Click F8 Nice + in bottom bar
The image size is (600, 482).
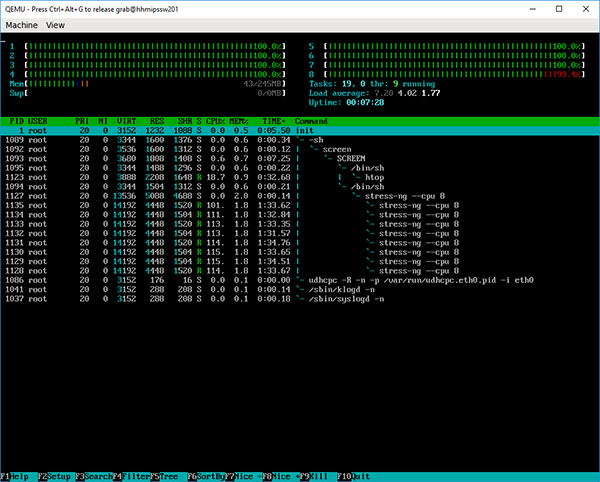281,477
